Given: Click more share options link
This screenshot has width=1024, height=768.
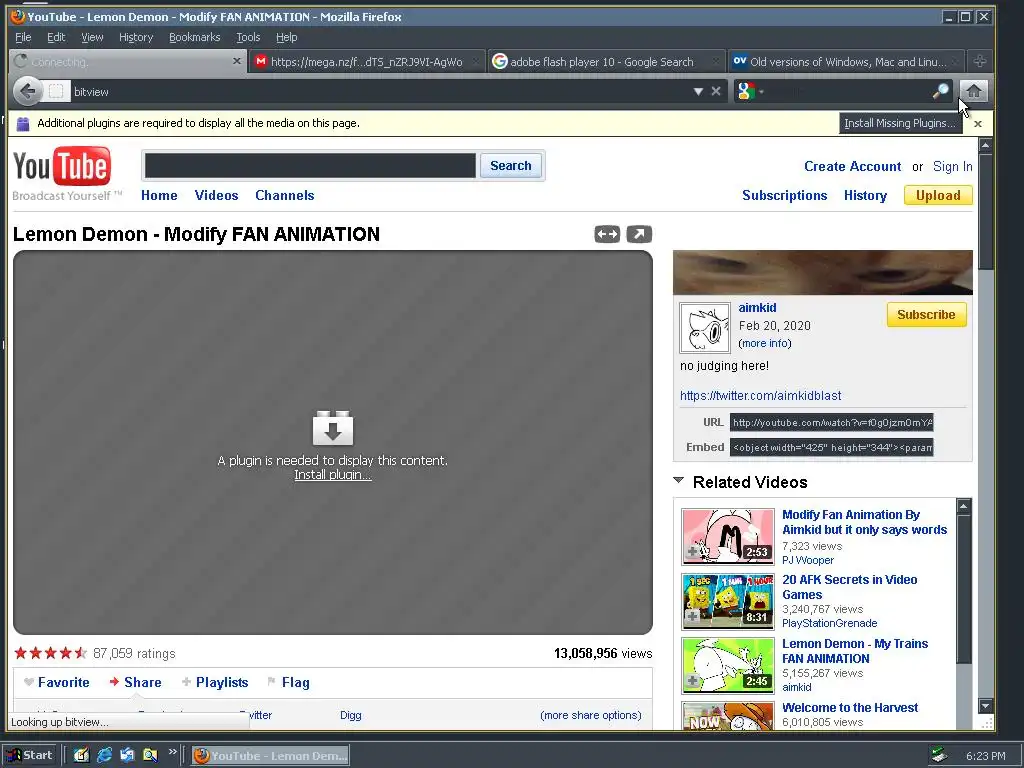Looking at the screenshot, I should (591, 715).
